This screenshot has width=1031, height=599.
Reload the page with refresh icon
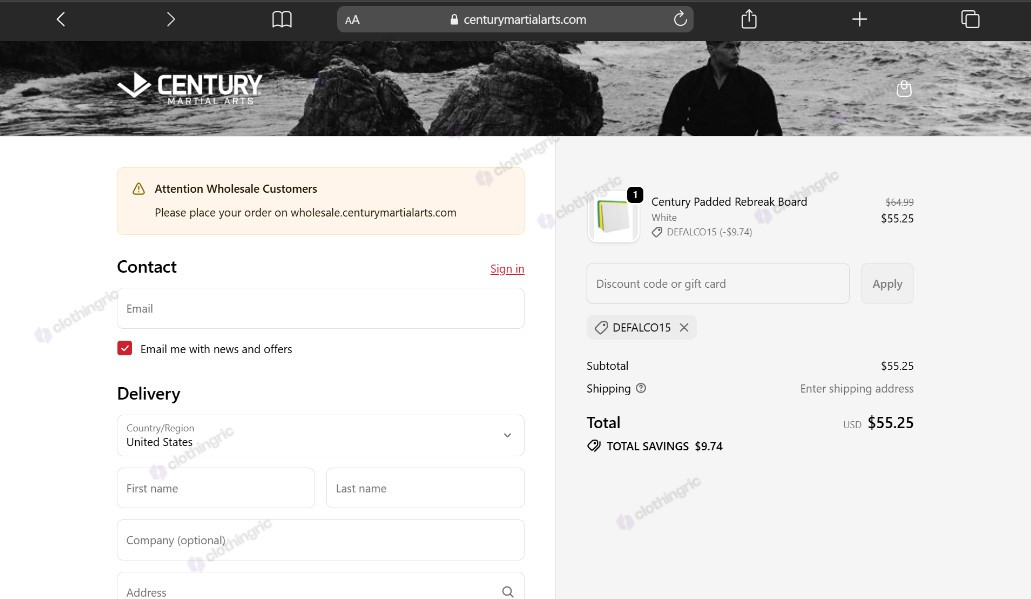pos(680,18)
